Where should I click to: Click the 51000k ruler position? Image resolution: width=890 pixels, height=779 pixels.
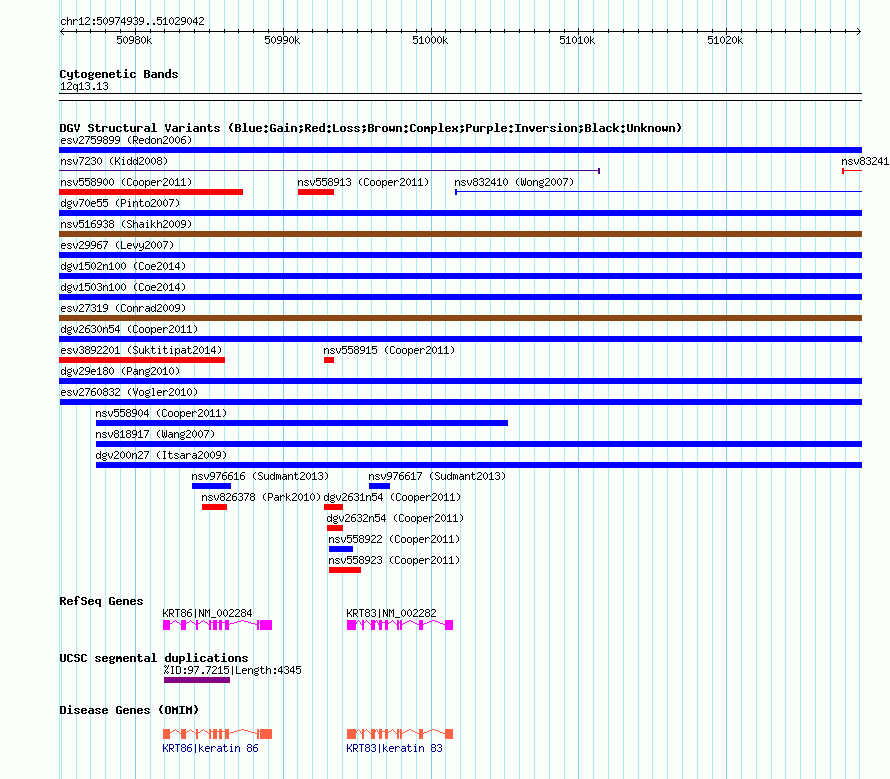coord(430,40)
